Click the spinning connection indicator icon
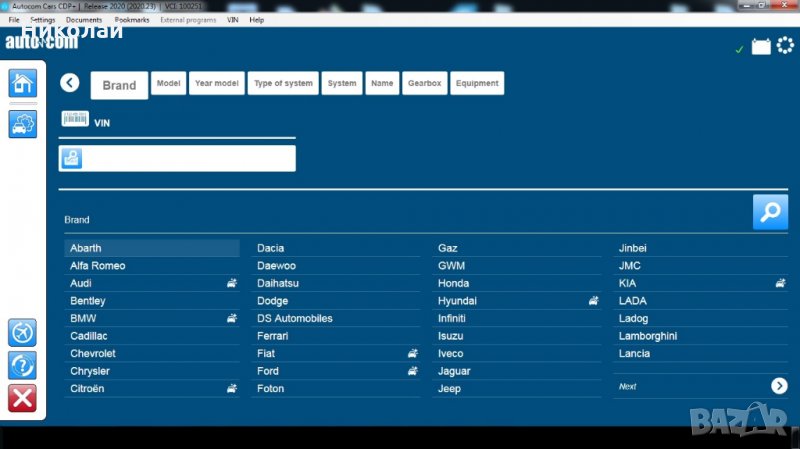The width and height of the screenshot is (800, 449). click(x=785, y=46)
